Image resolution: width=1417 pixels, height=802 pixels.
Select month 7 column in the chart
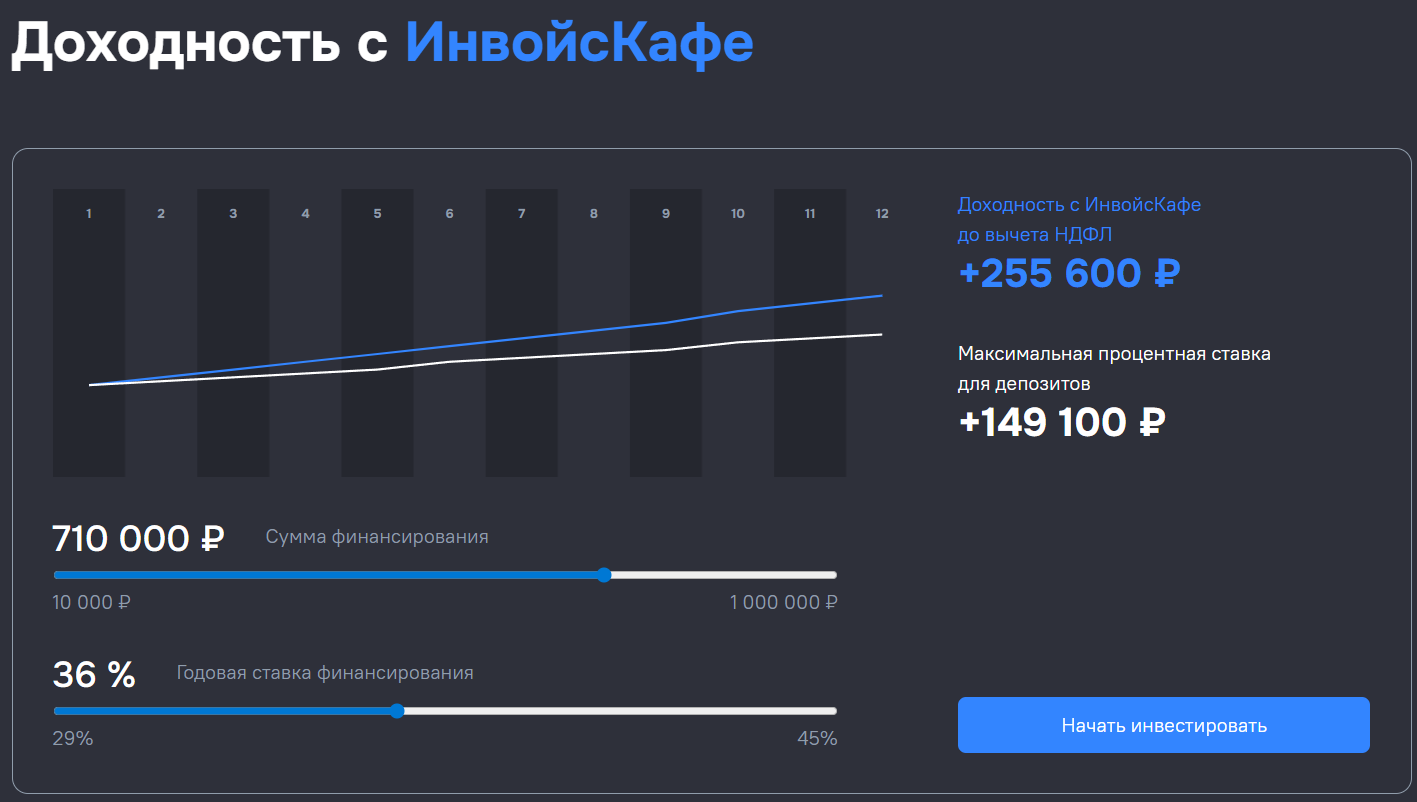521,332
